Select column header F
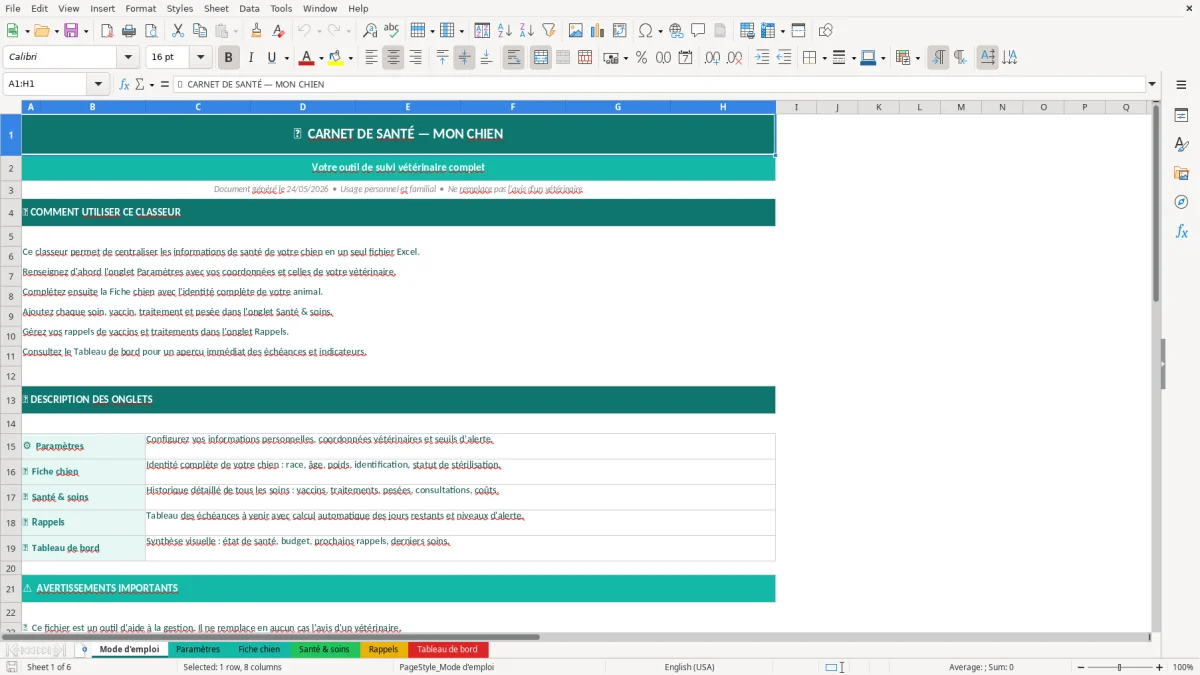The width and height of the screenshot is (1200, 675). pyautogui.click(x=513, y=107)
